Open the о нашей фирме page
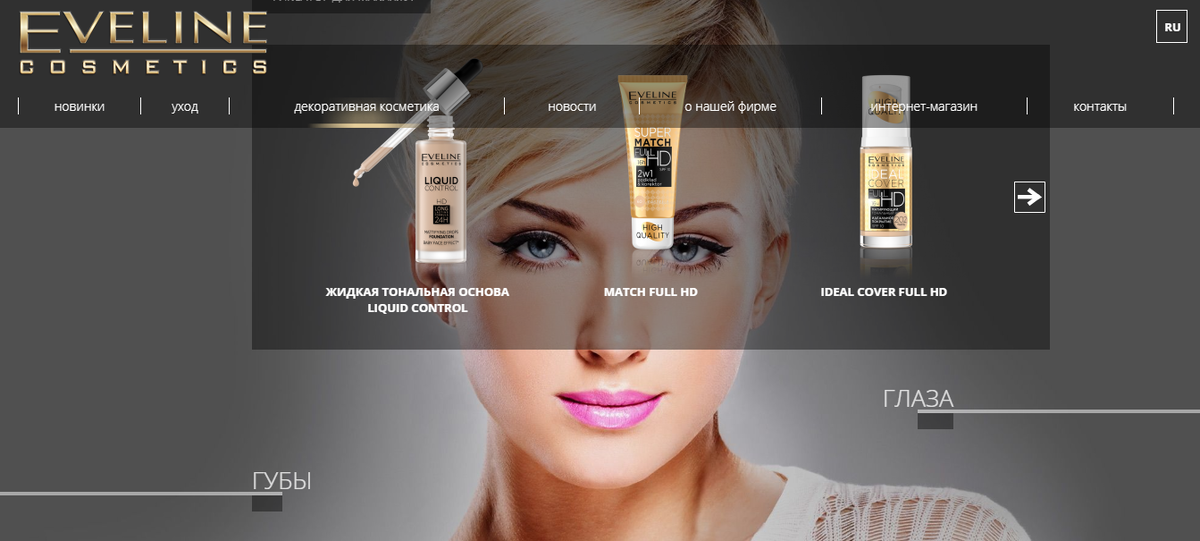The height and width of the screenshot is (541, 1200). pyautogui.click(x=729, y=107)
